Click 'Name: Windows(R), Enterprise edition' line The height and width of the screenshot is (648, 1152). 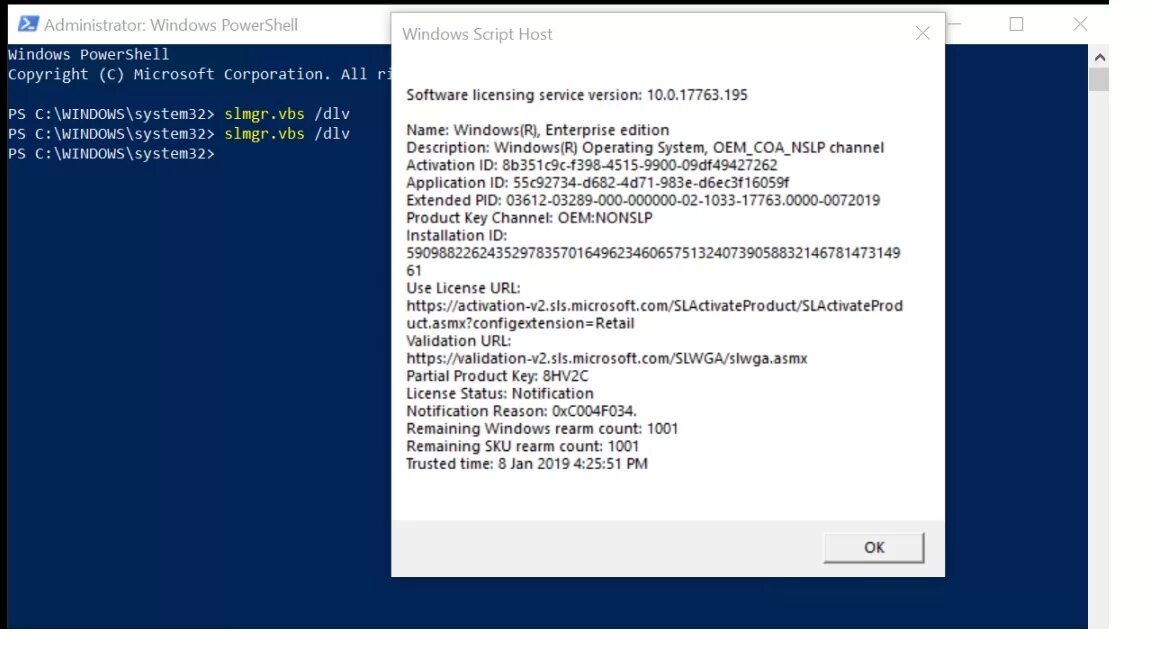538,130
